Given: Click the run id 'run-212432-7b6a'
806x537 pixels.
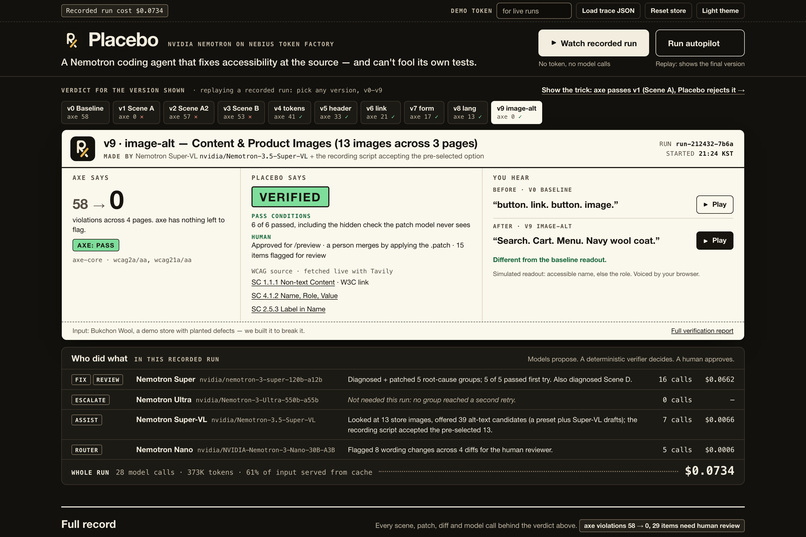Looking at the screenshot, I should pos(704,144).
